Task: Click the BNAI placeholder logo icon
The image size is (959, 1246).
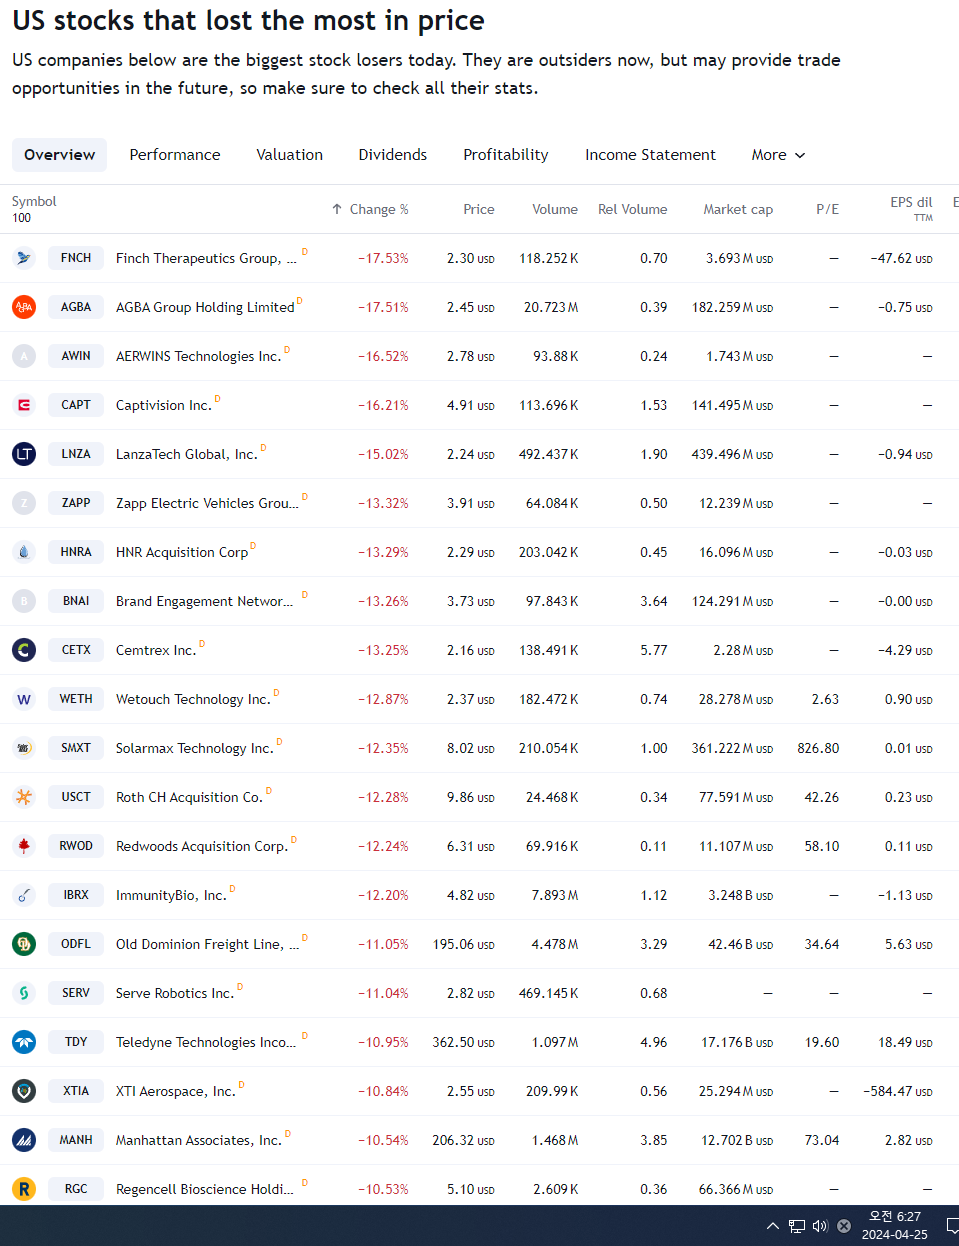Action: coord(24,601)
